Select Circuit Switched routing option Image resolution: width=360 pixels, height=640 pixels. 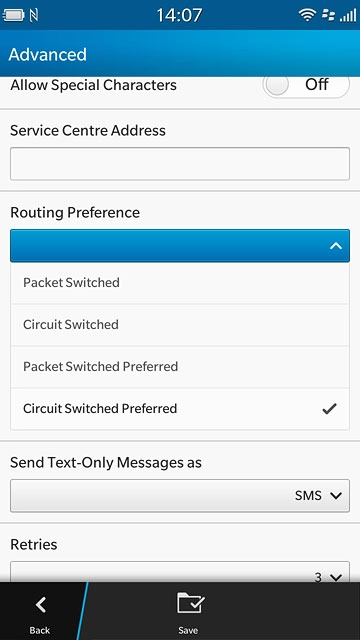(180, 325)
